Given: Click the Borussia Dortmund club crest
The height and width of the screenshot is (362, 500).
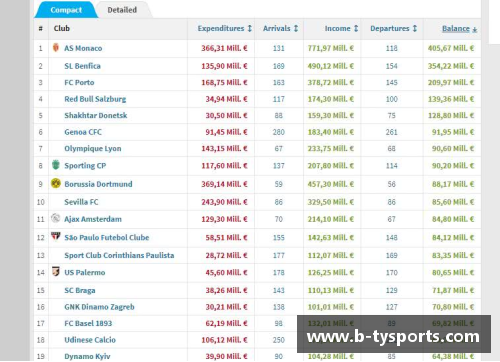Looking at the screenshot, I should (56, 183).
